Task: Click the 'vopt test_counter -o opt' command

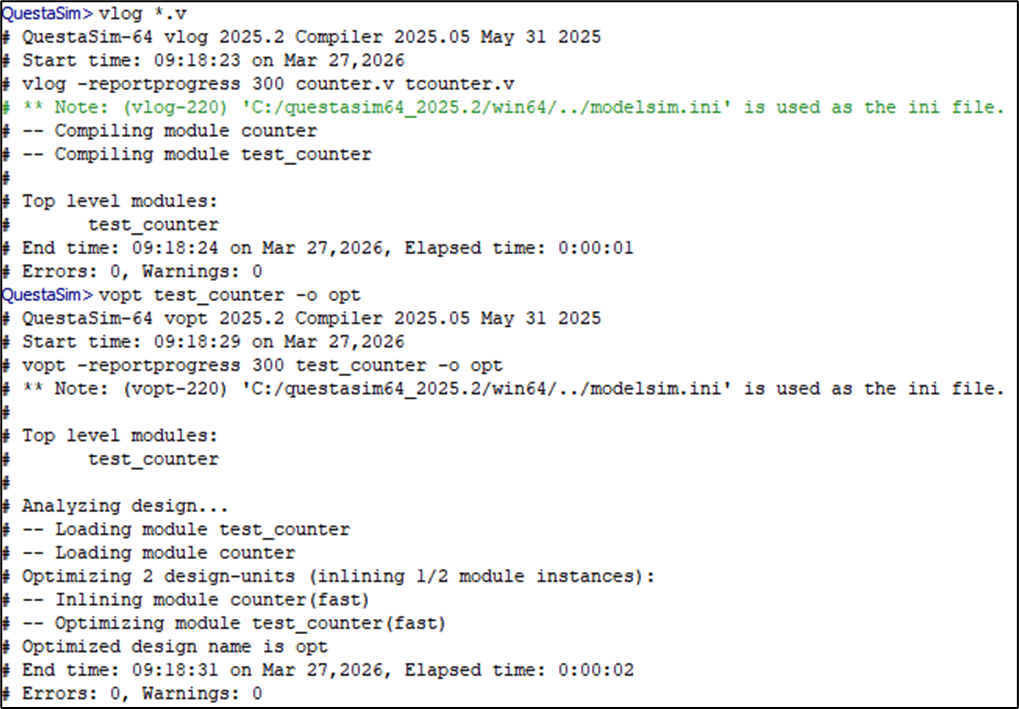Action: tap(228, 295)
